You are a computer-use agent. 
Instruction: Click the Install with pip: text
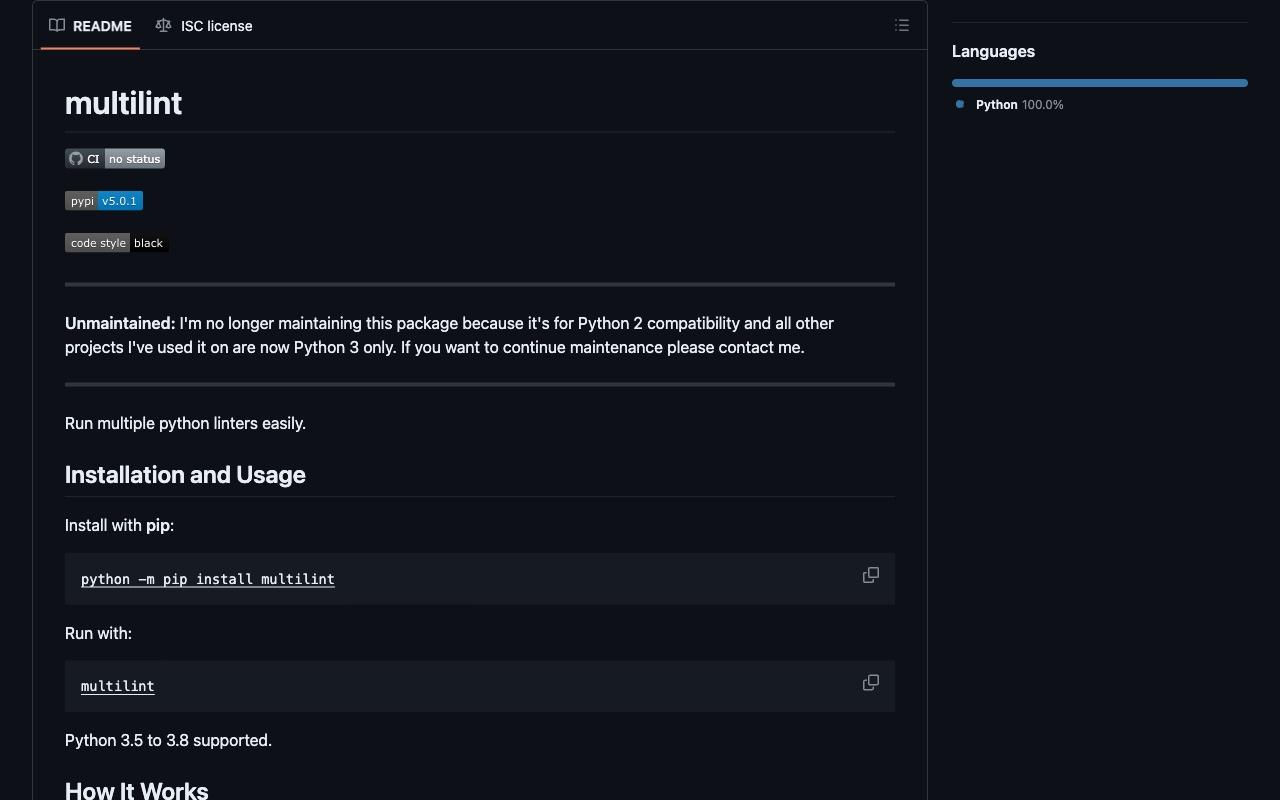pyautogui.click(x=119, y=525)
